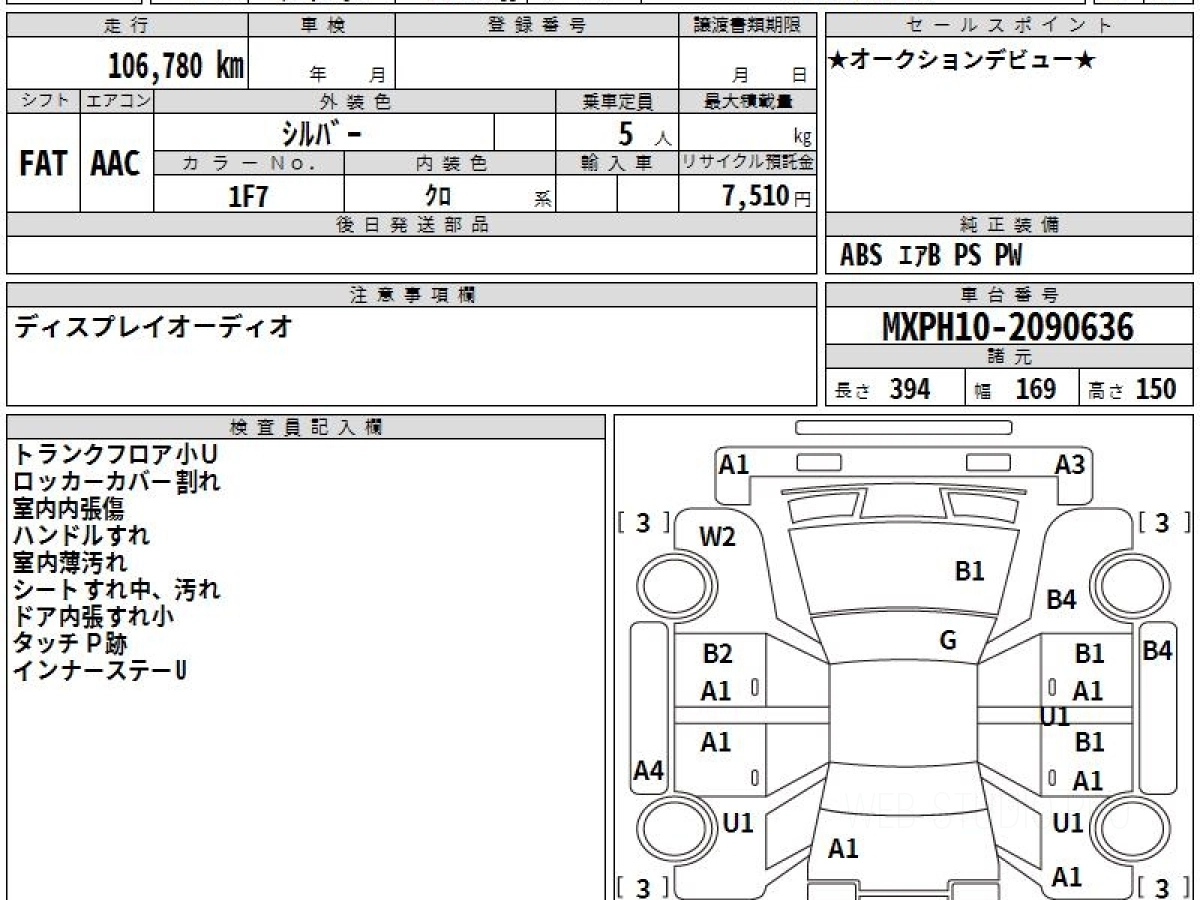Select the 最大積載量 header

coord(747,101)
